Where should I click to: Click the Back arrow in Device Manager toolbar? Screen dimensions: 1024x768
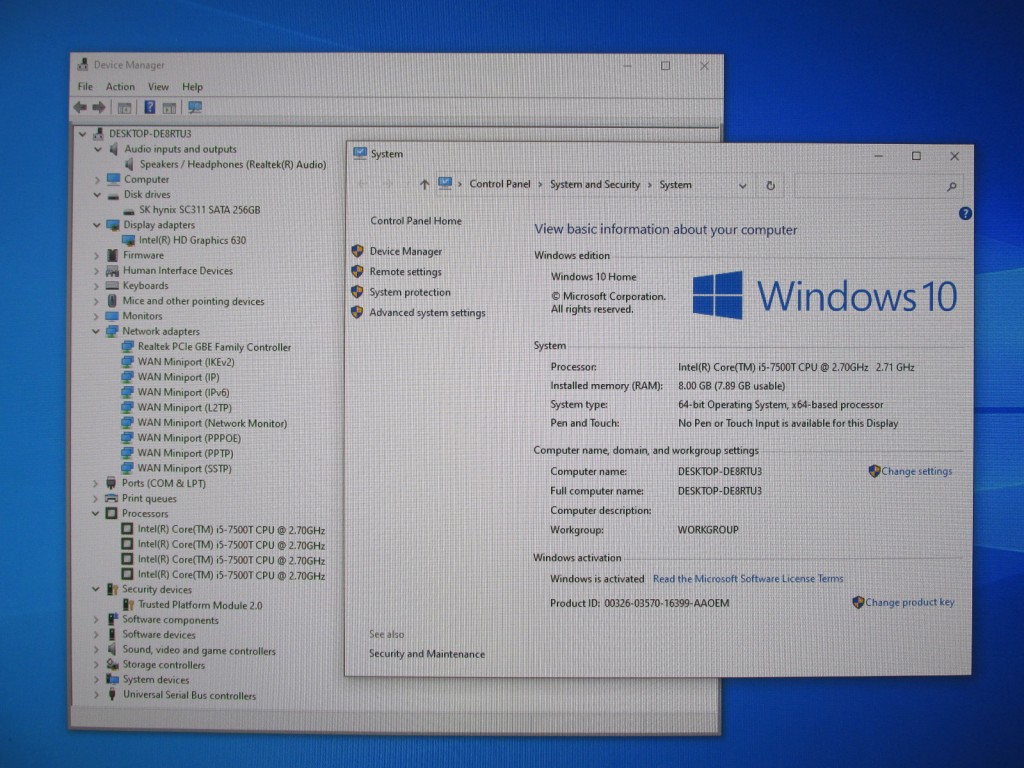80,107
